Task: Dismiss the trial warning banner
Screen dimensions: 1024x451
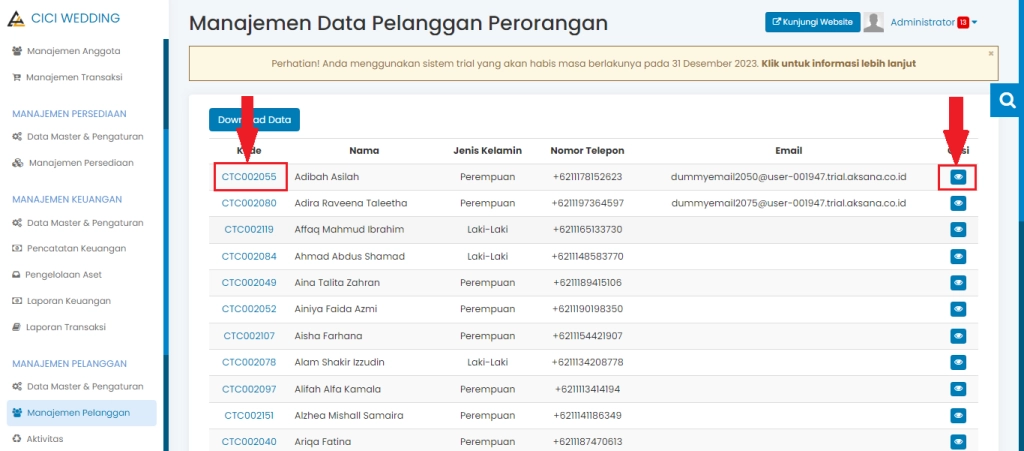Action: coord(990,53)
